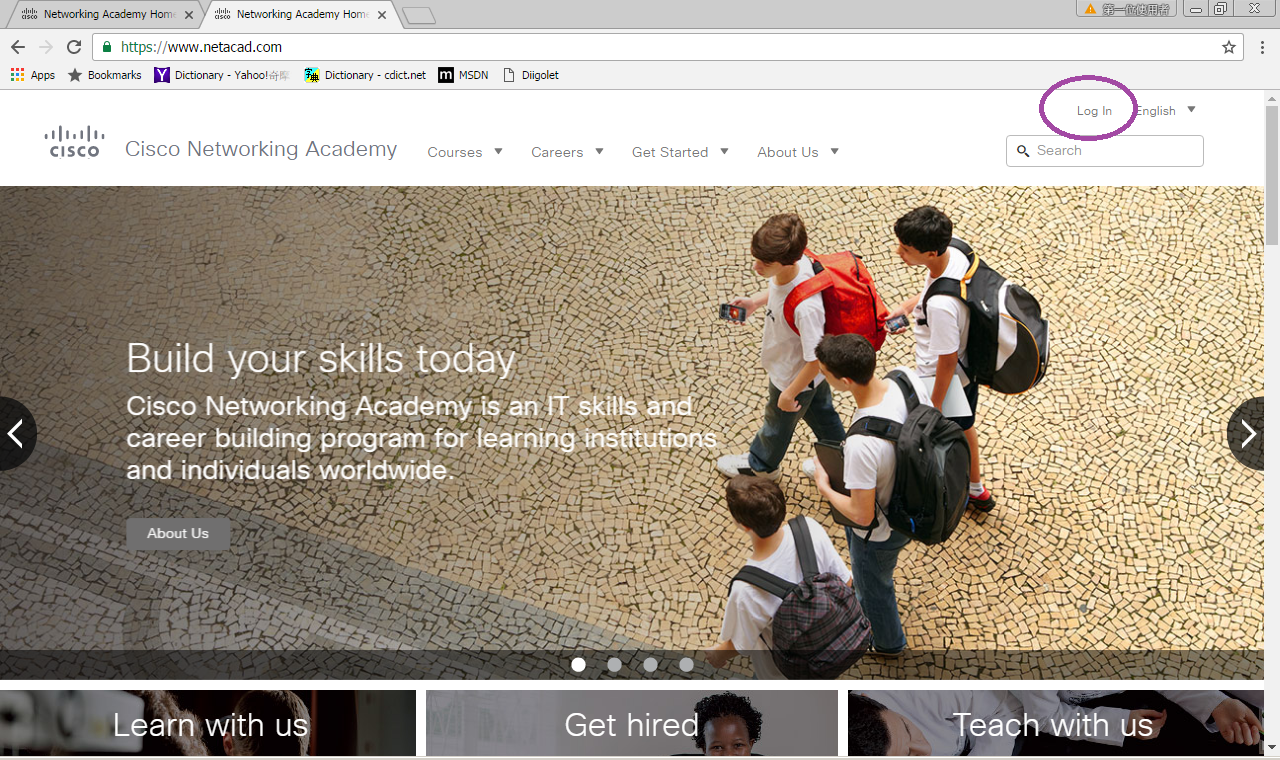This screenshot has height=760, width=1280.
Task: Select the third carousel dot indicator
Action: pyautogui.click(x=650, y=664)
